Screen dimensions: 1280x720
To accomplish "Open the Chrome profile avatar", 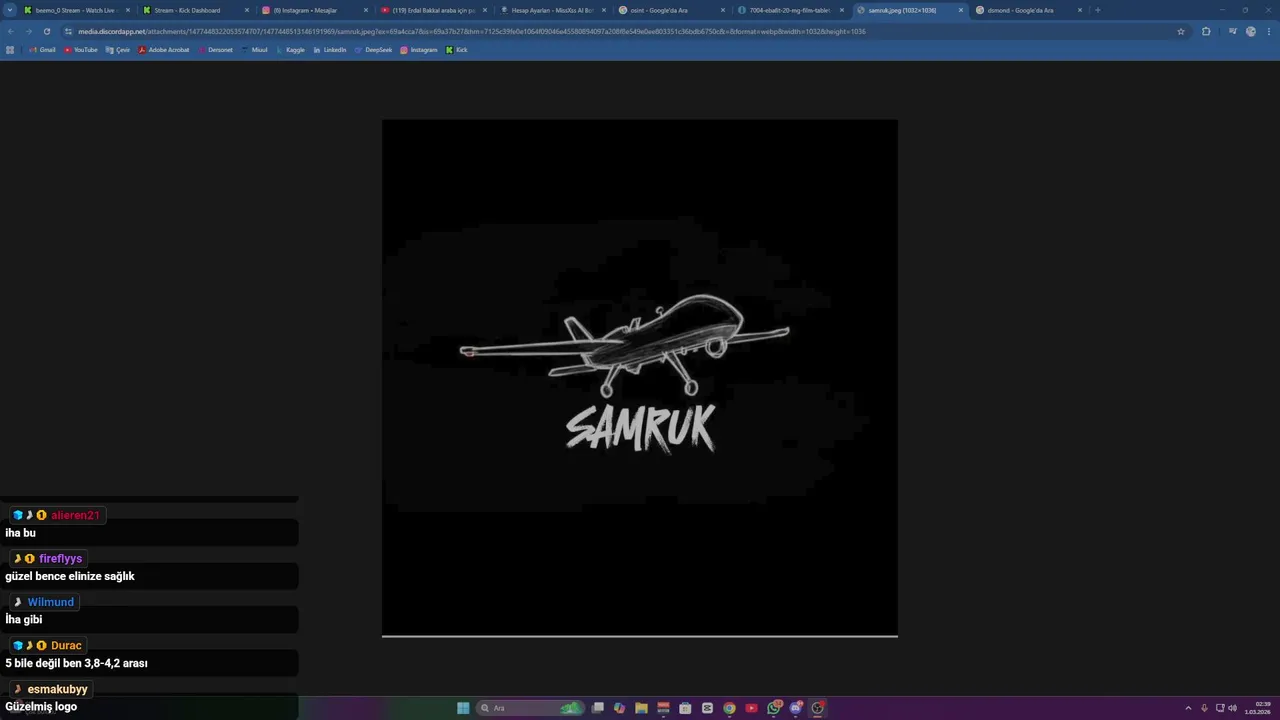I will (x=1251, y=31).
